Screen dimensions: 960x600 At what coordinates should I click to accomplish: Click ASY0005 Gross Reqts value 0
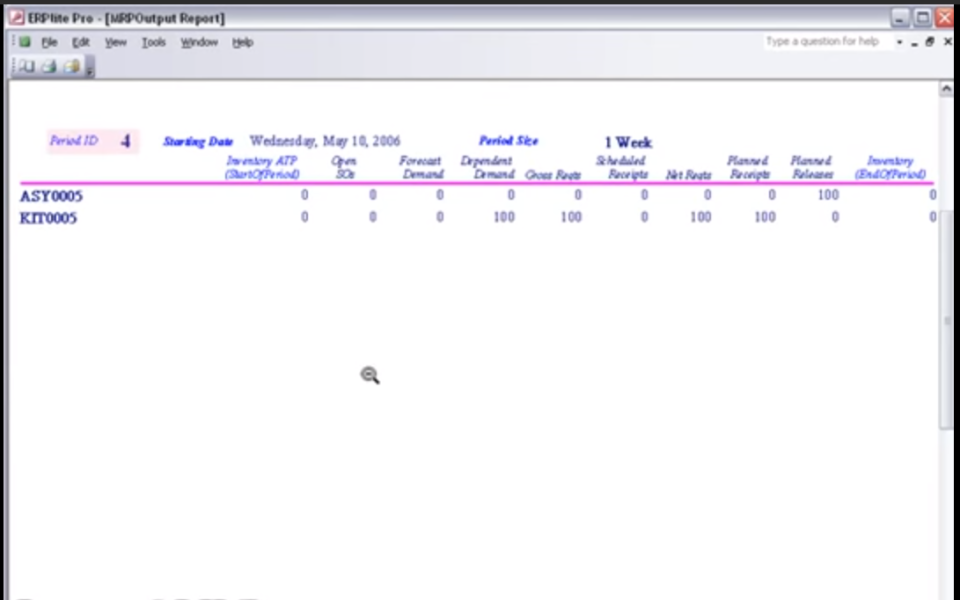[577, 195]
